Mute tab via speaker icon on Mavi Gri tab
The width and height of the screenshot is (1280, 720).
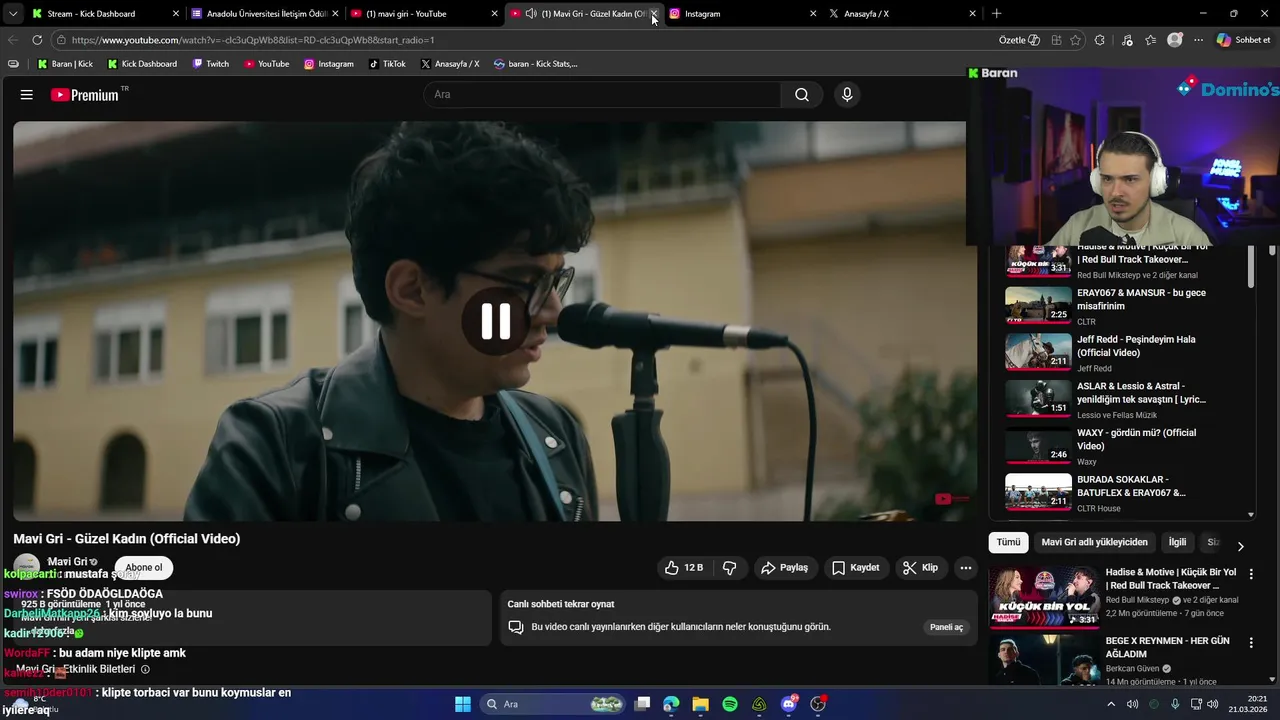point(531,14)
